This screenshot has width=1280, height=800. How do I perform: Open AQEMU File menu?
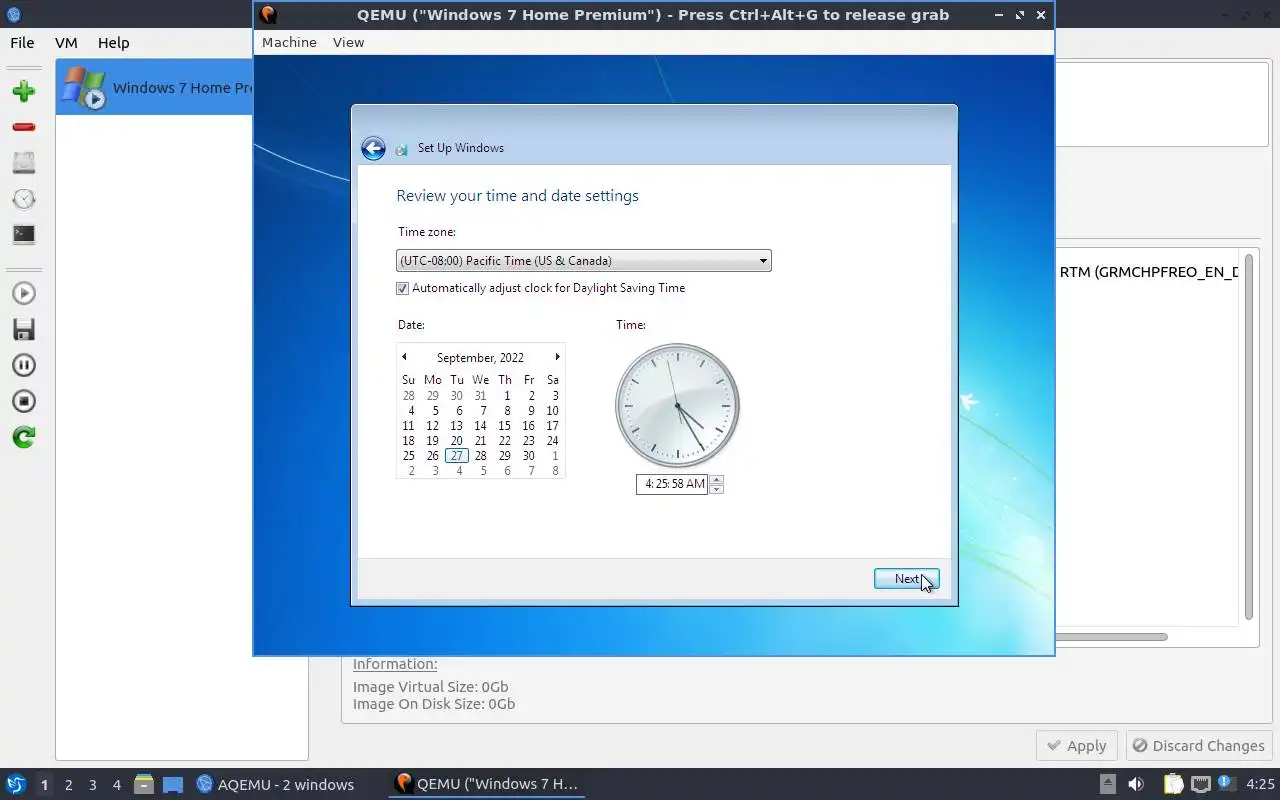[x=22, y=43]
